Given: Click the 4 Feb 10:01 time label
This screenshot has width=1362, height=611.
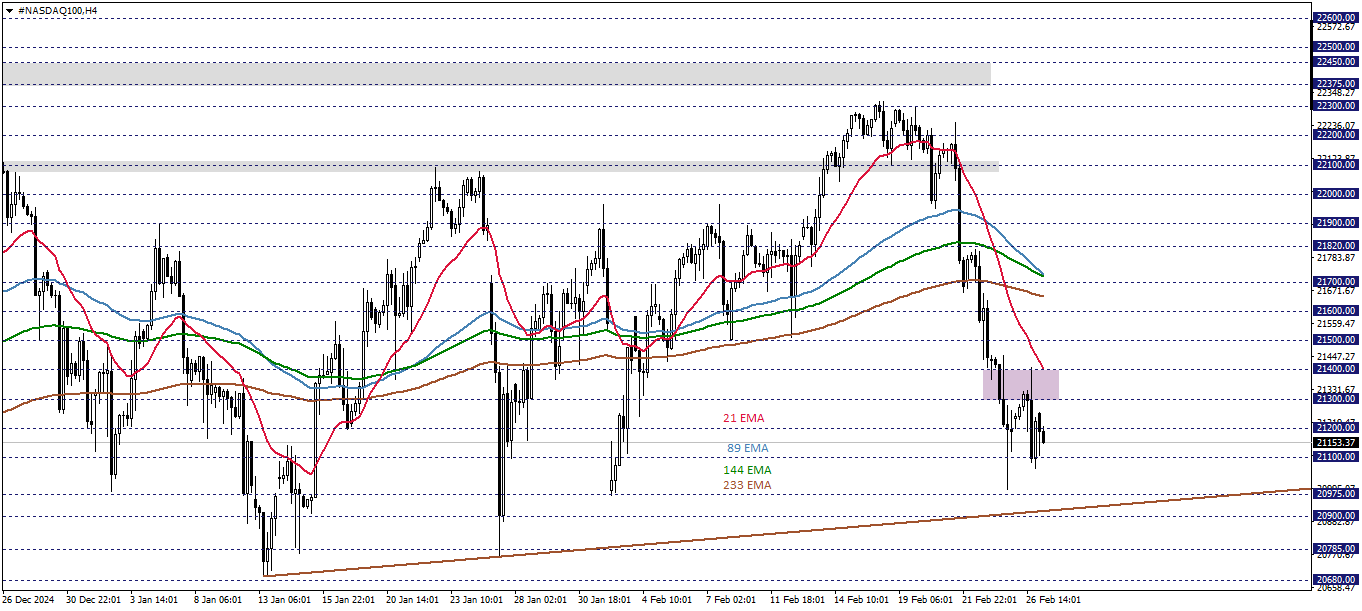Looking at the screenshot, I should pos(666,600).
